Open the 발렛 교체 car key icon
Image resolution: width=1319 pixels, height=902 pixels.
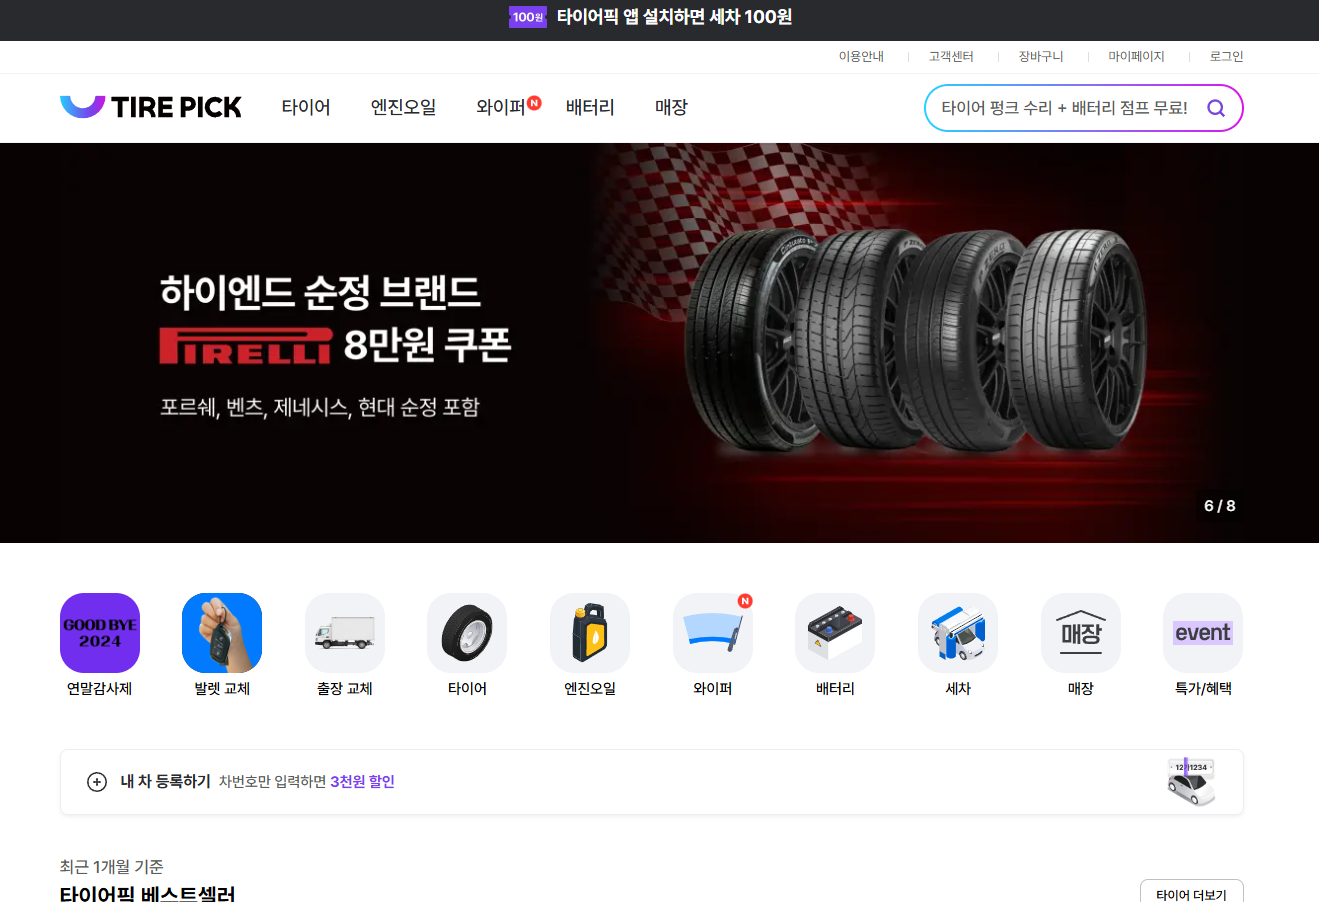(222, 633)
